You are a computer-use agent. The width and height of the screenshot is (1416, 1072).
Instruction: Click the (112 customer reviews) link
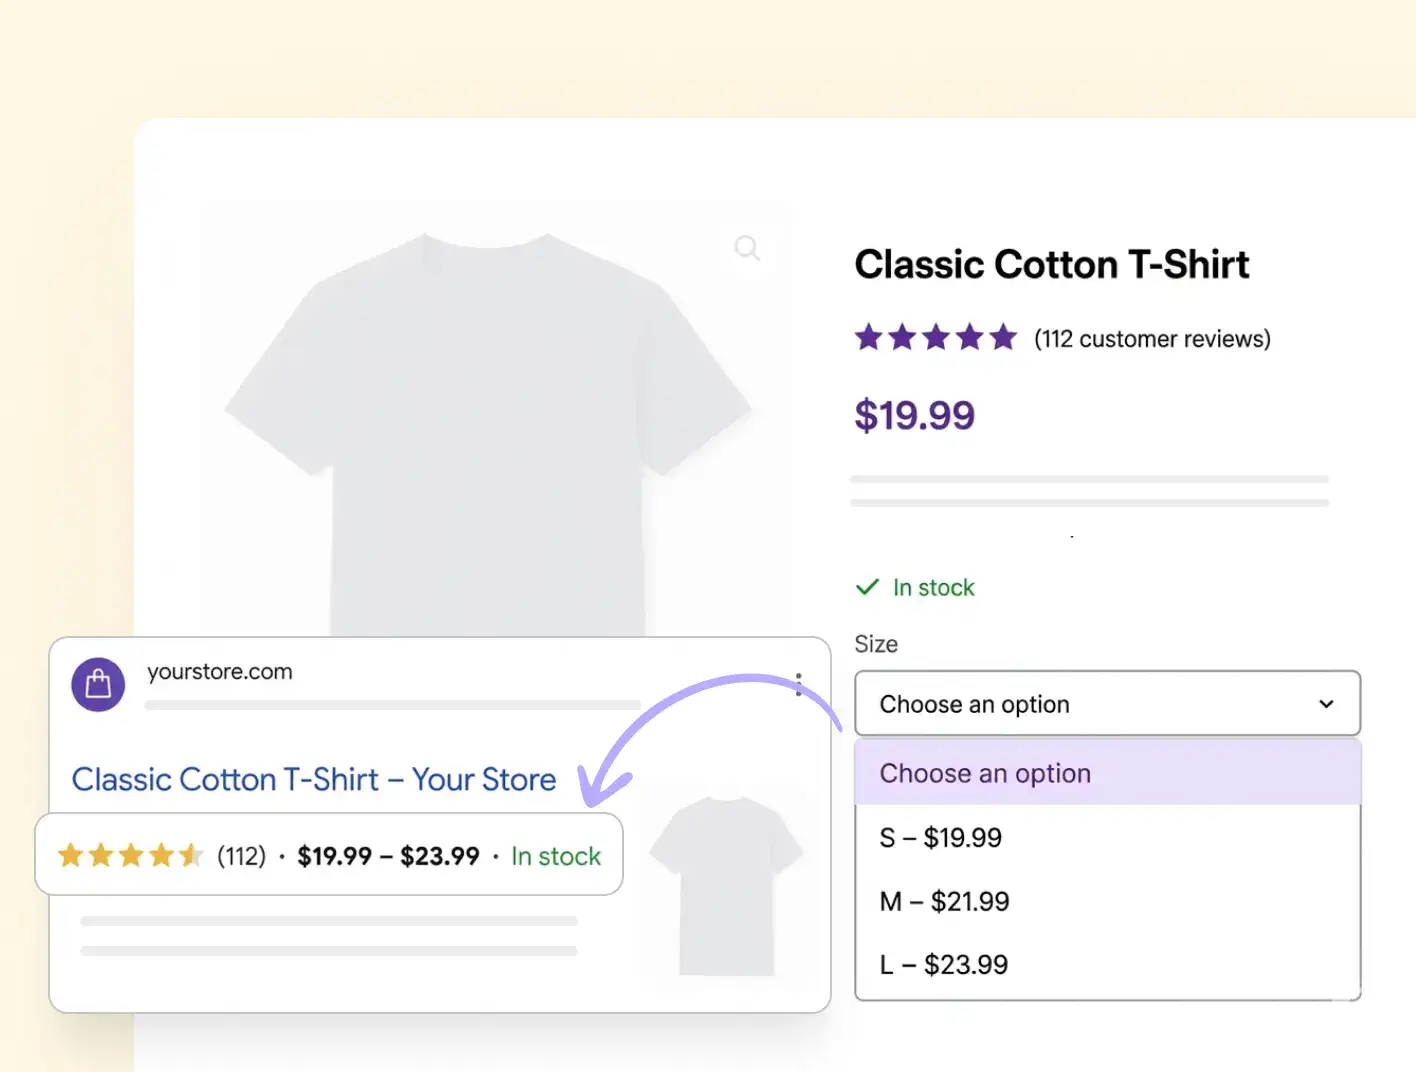click(x=1152, y=339)
